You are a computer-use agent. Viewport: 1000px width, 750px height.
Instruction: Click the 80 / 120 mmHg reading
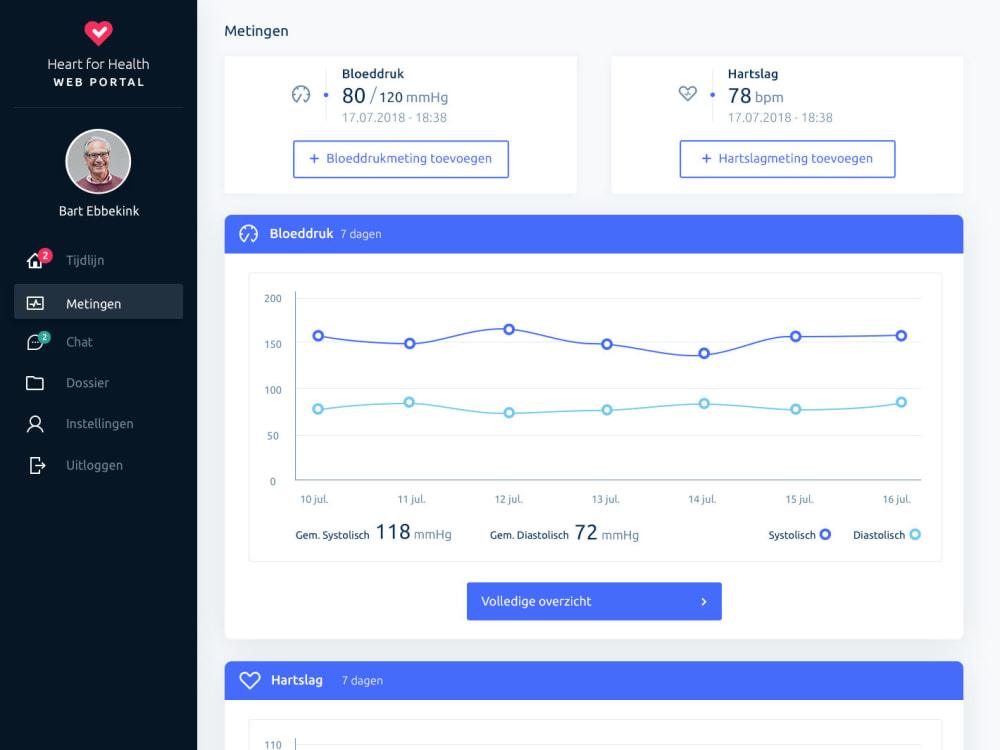[x=395, y=96]
